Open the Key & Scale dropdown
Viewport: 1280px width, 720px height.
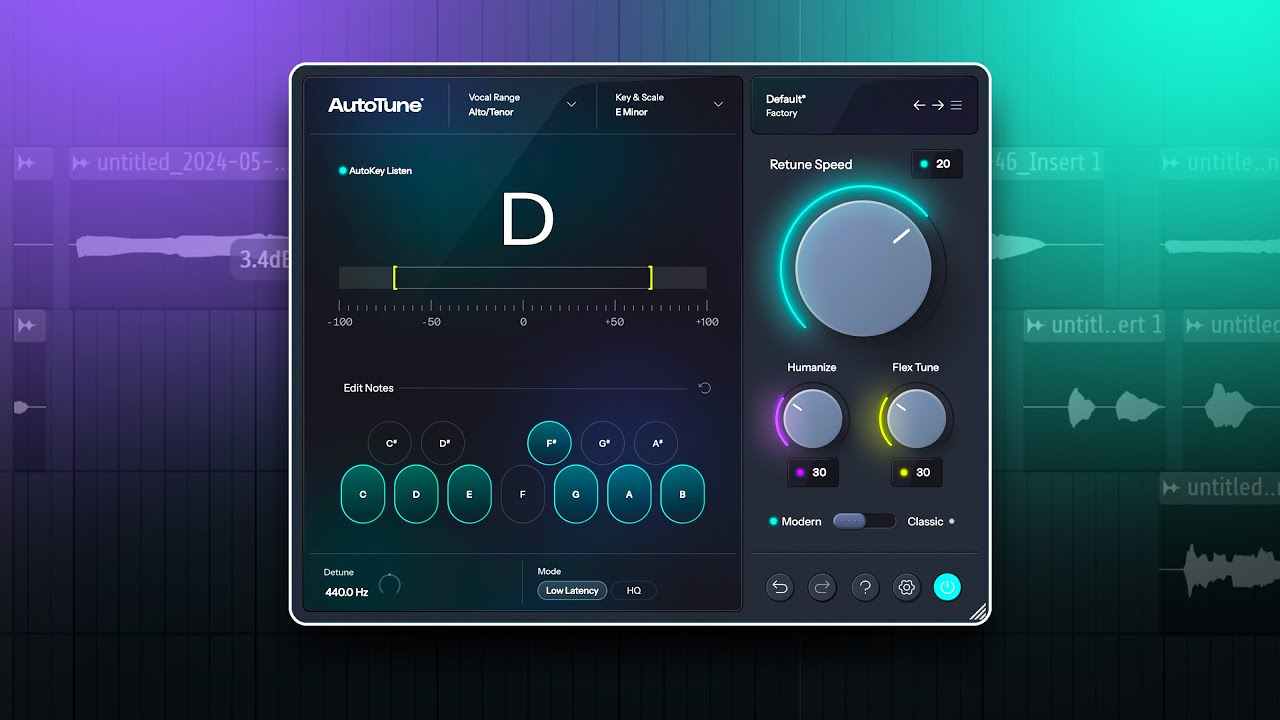(669, 105)
